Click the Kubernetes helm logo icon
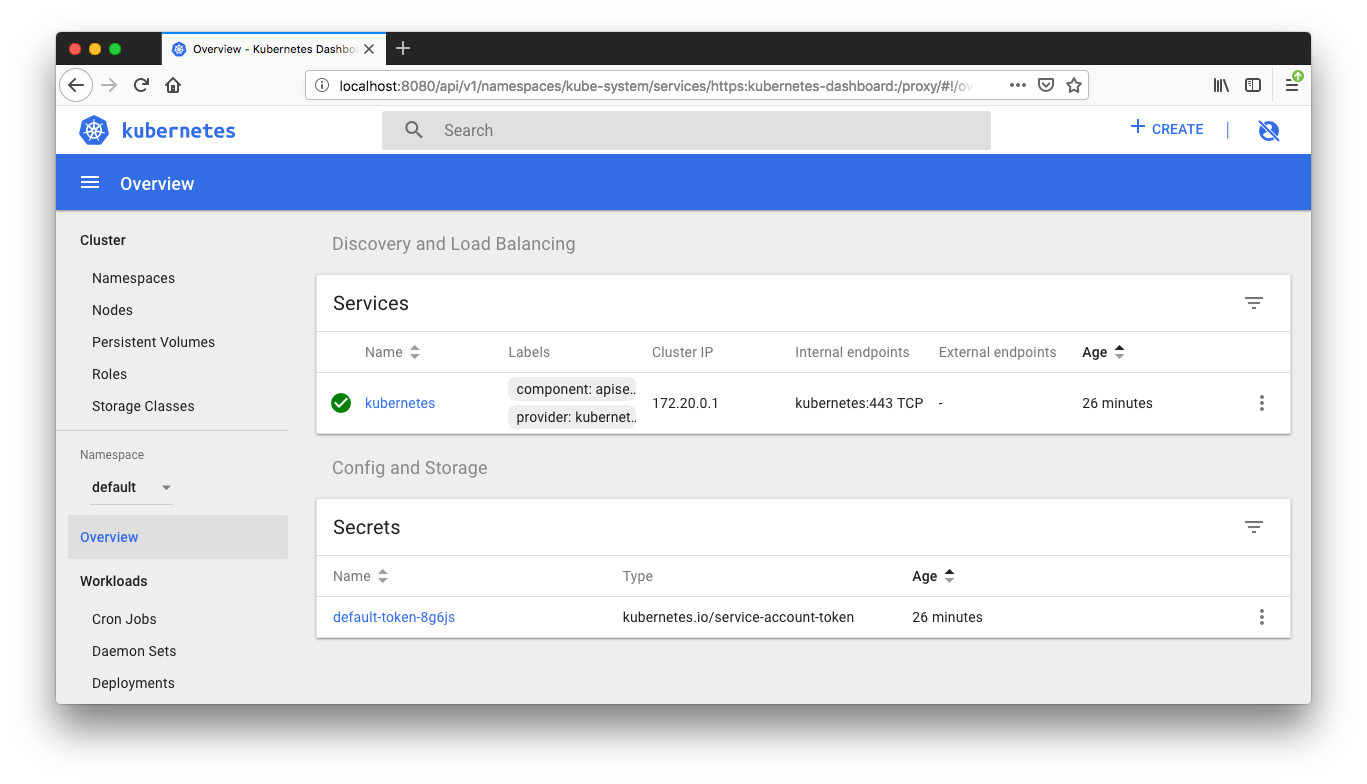This screenshot has height=784, width=1367. pos(94,130)
